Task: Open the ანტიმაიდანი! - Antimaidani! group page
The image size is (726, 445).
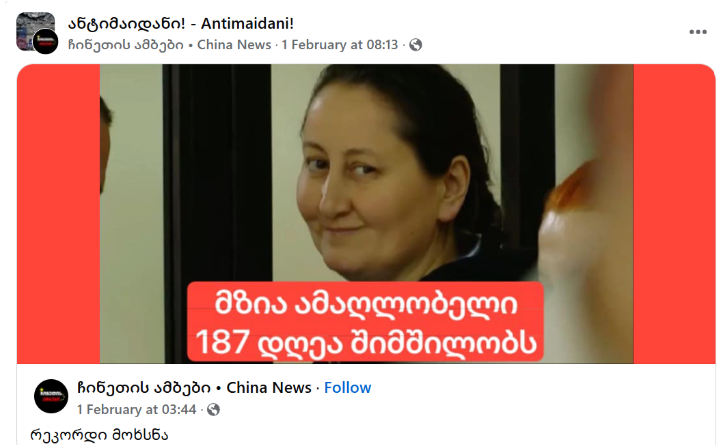Action: [x=181, y=23]
